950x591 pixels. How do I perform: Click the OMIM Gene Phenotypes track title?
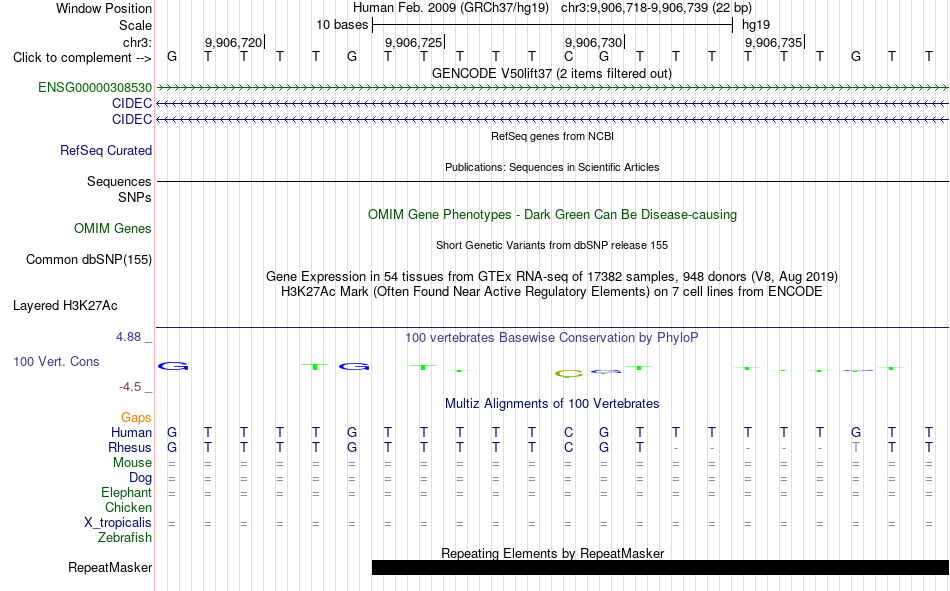coord(552,215)
